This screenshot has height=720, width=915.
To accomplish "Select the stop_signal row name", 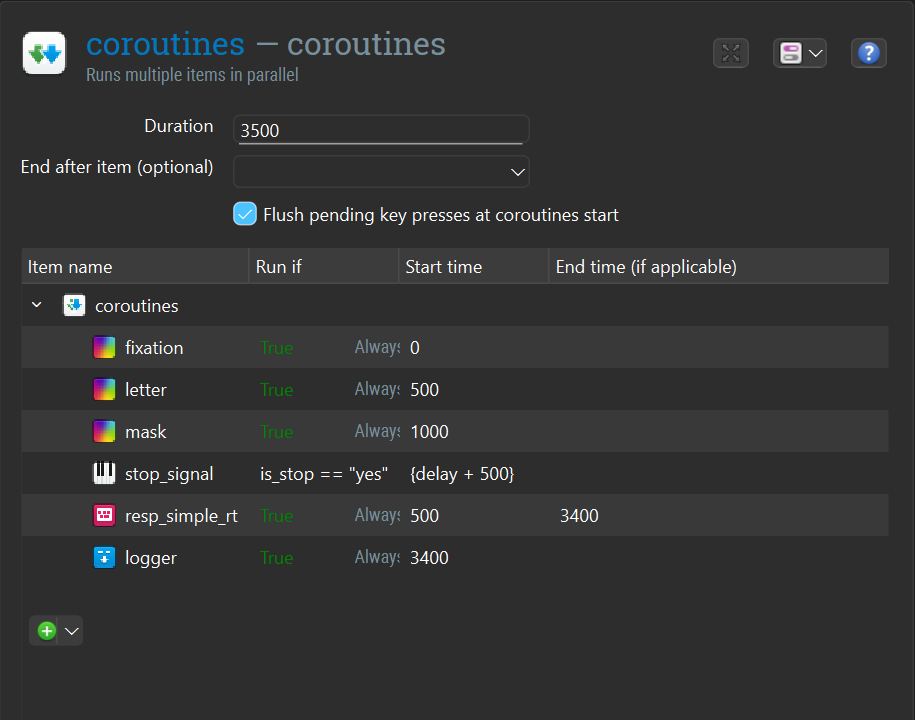I will (x=169, y=474).
